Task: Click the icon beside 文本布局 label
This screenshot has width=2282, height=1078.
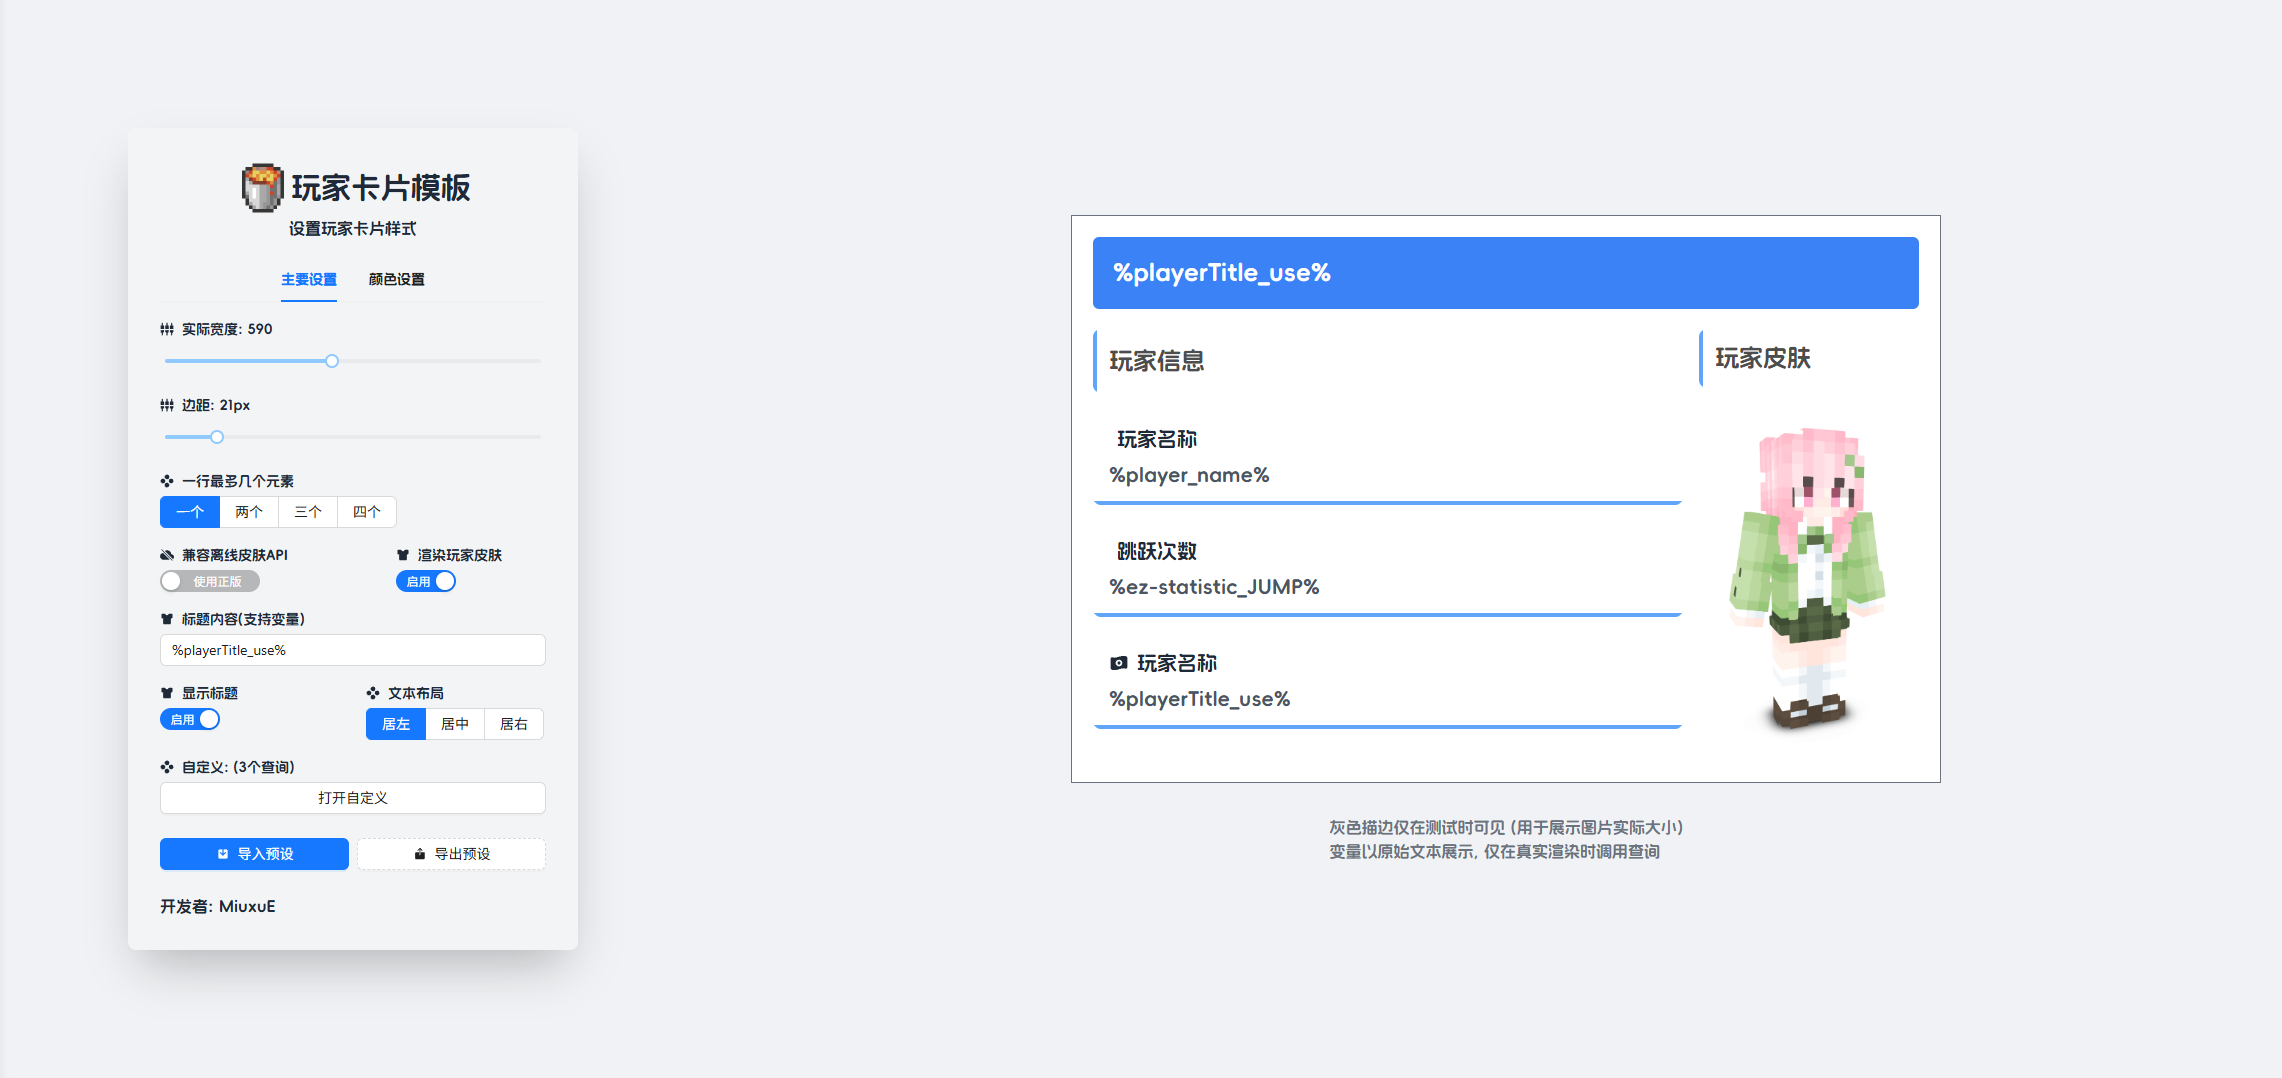Action: [373, 693]
